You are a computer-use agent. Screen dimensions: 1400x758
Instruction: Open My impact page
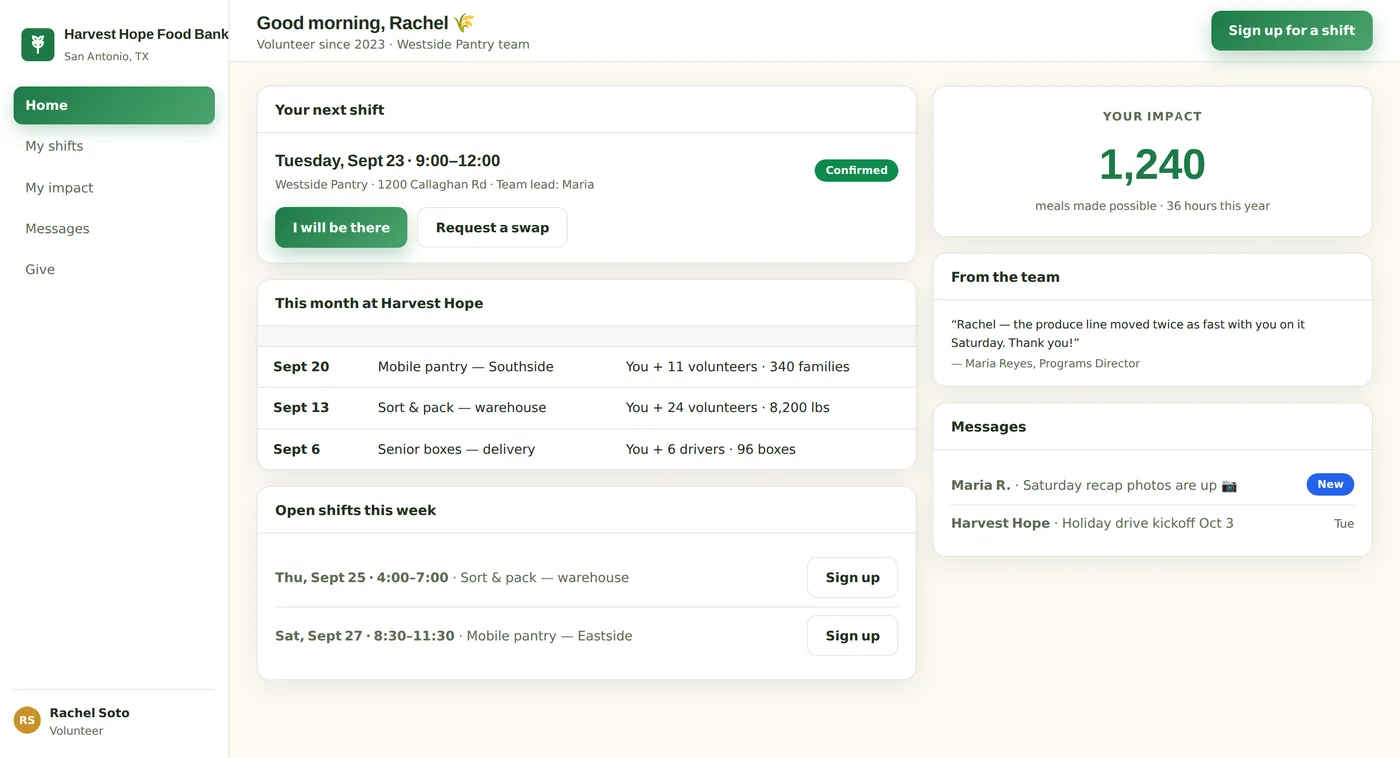click(x=114, y=188)
